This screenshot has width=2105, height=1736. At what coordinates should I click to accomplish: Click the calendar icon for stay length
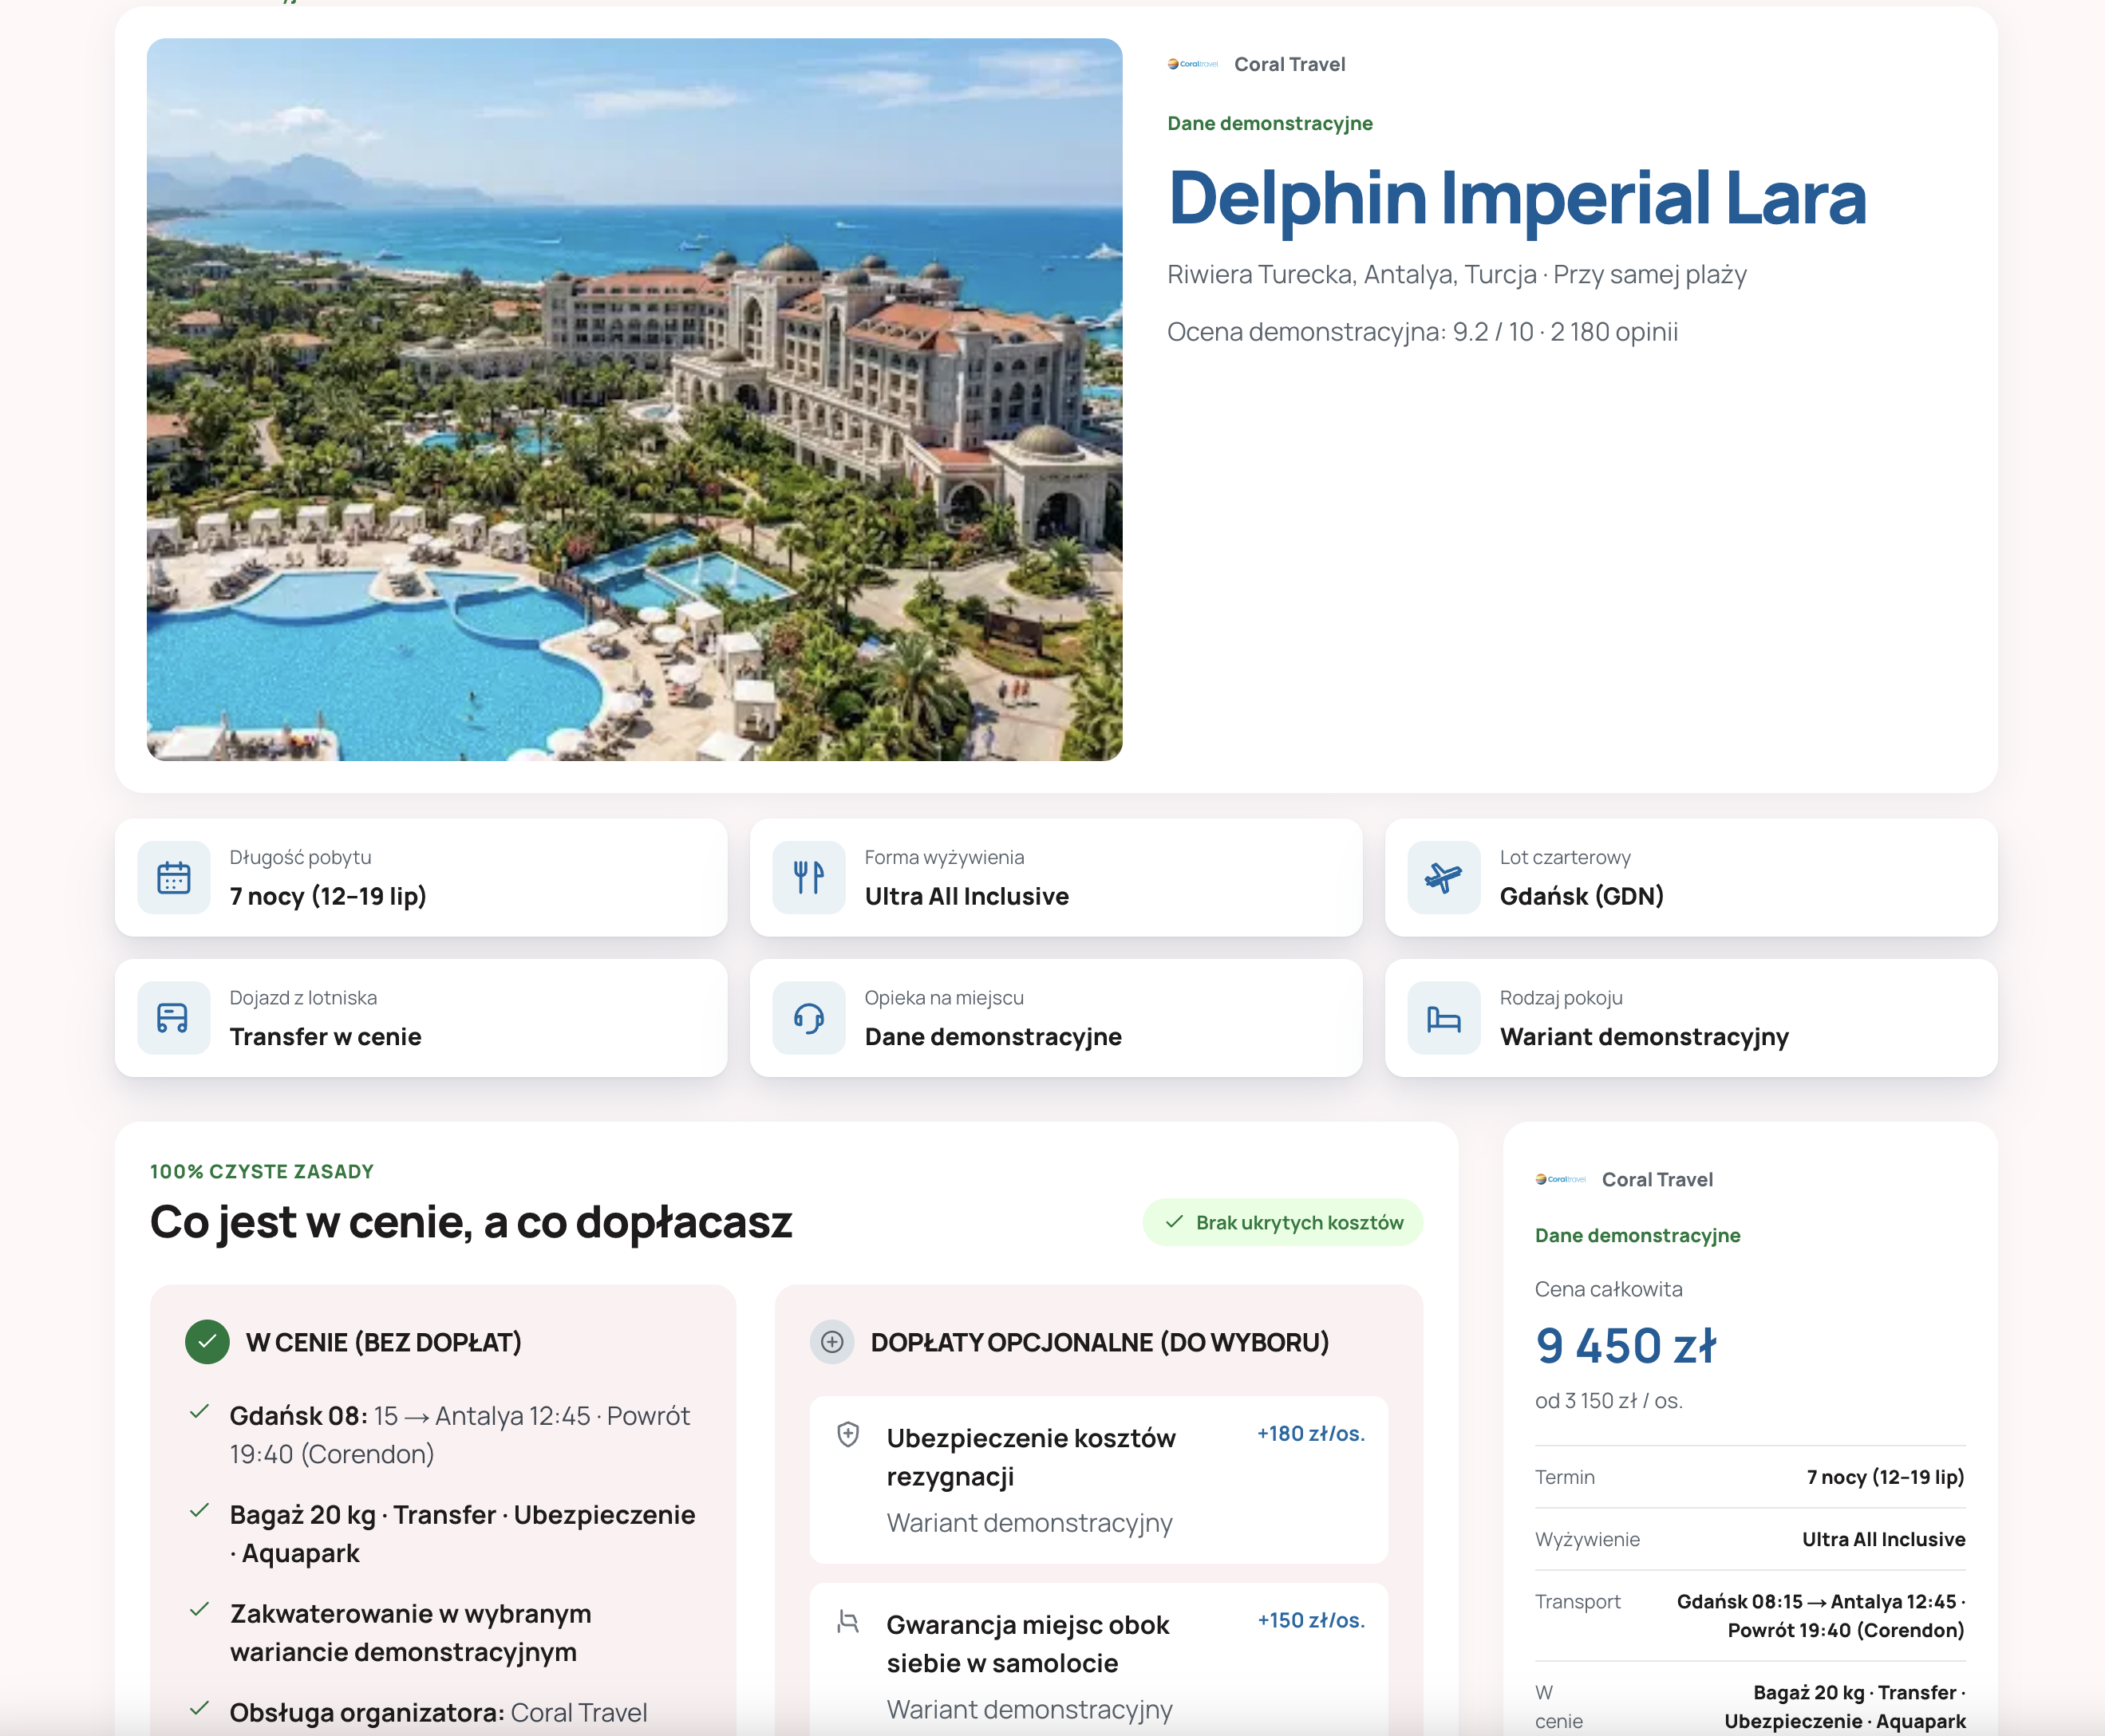pyautogui.click(x=174, y=877)
